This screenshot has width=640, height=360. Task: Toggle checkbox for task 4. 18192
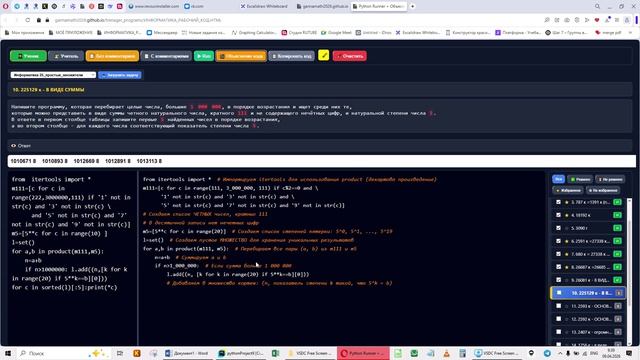point(559,215)
